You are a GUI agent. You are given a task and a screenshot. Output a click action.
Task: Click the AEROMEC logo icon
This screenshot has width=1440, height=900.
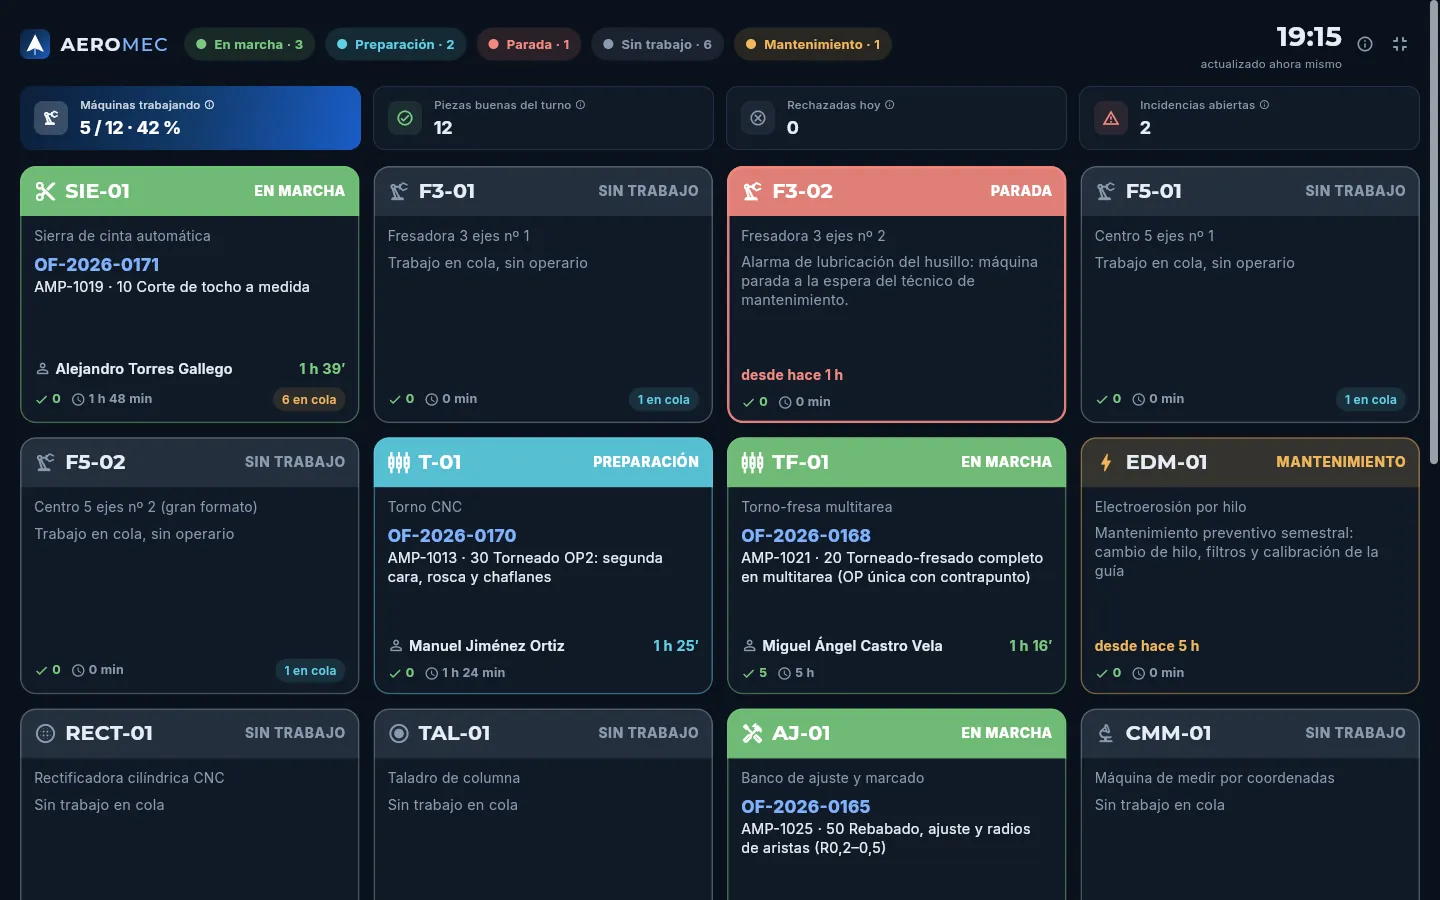click(x=35, y=44)
